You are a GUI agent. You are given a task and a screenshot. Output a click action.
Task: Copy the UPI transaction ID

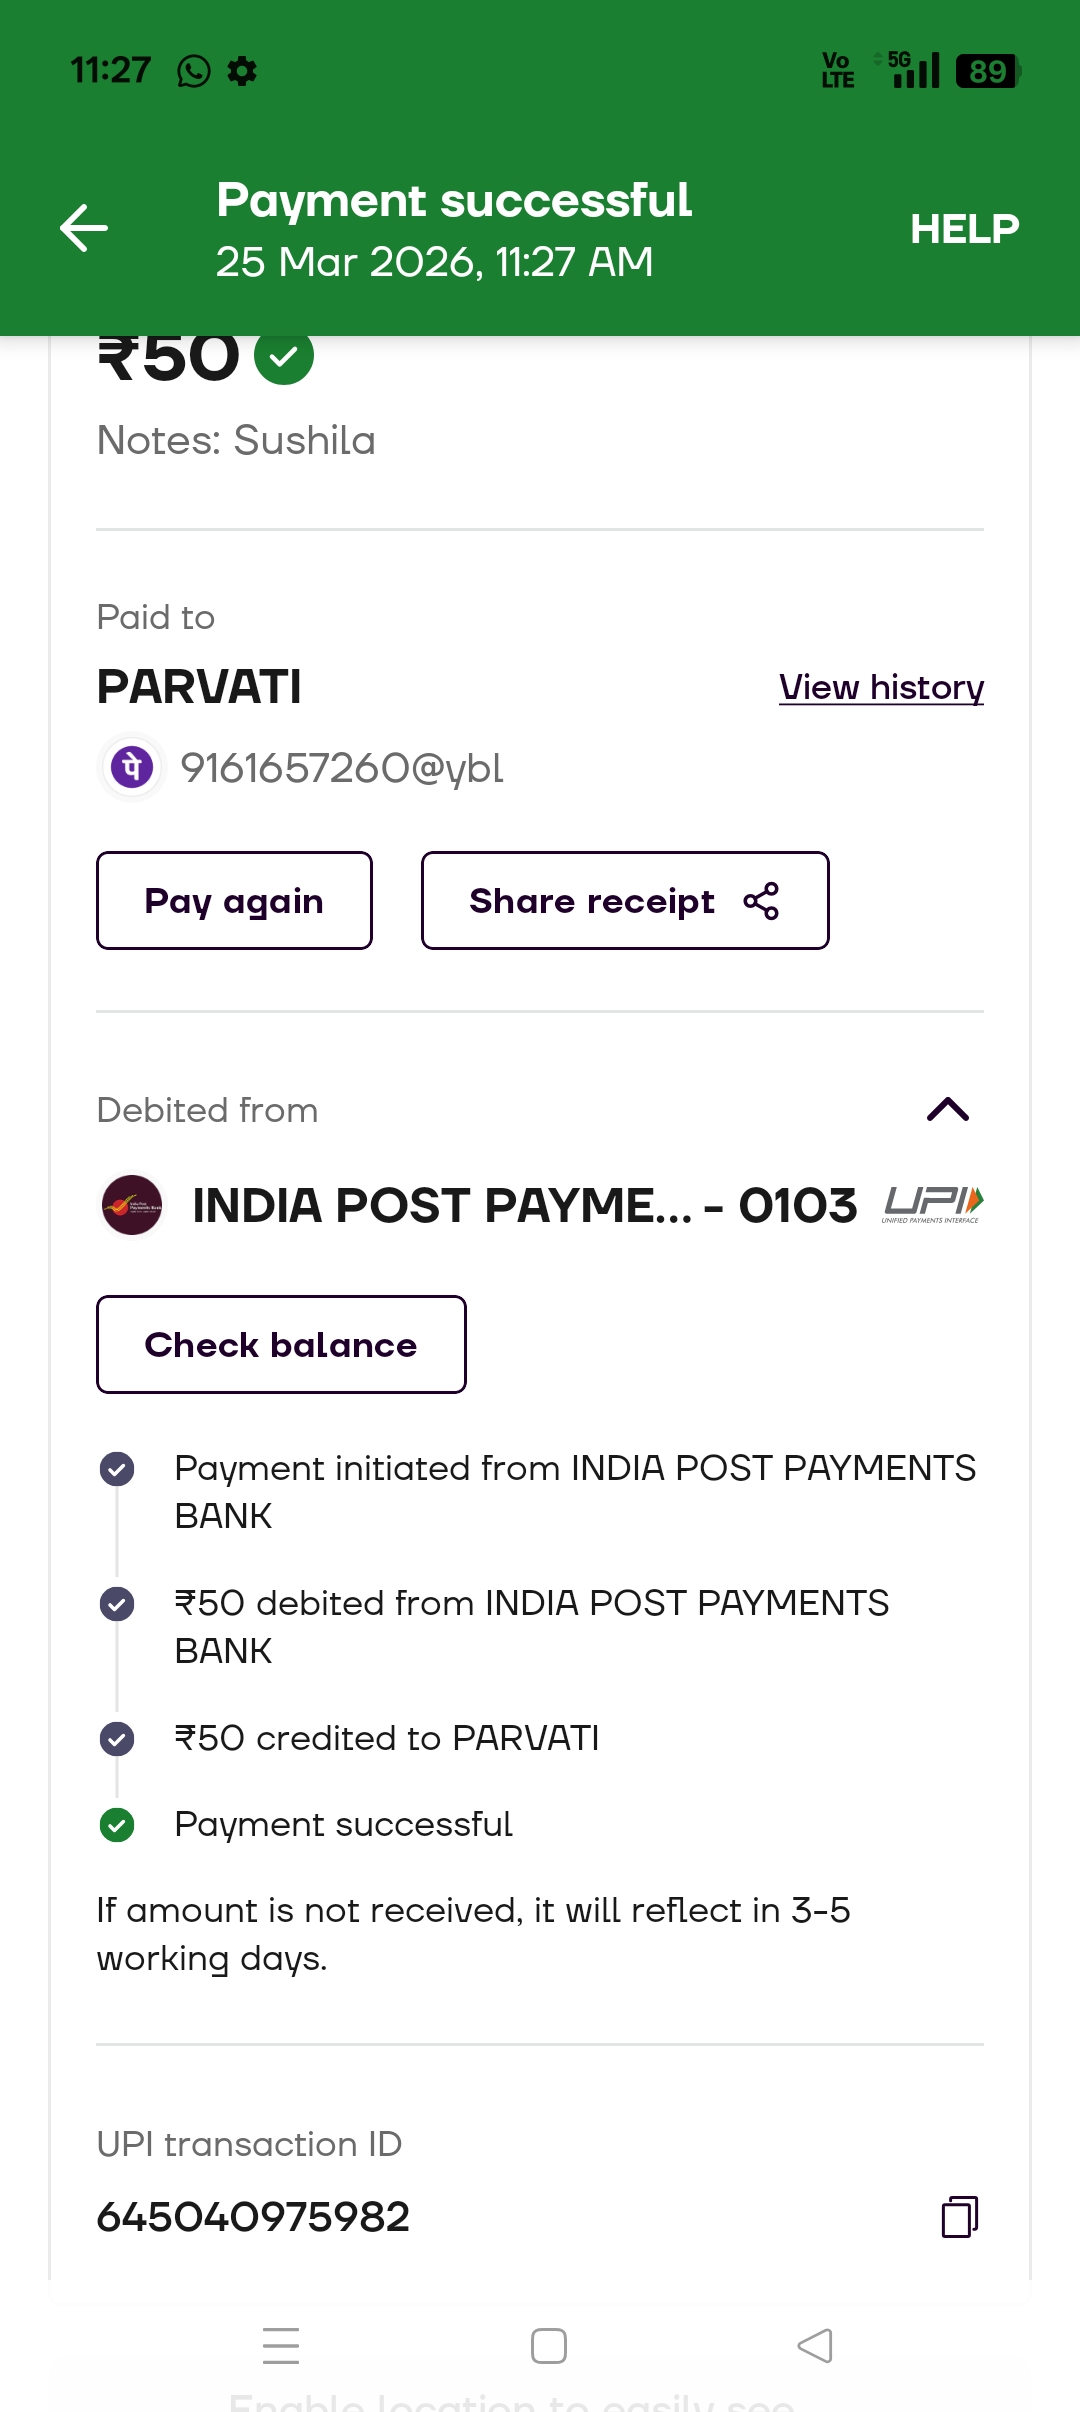[959, 2216]
